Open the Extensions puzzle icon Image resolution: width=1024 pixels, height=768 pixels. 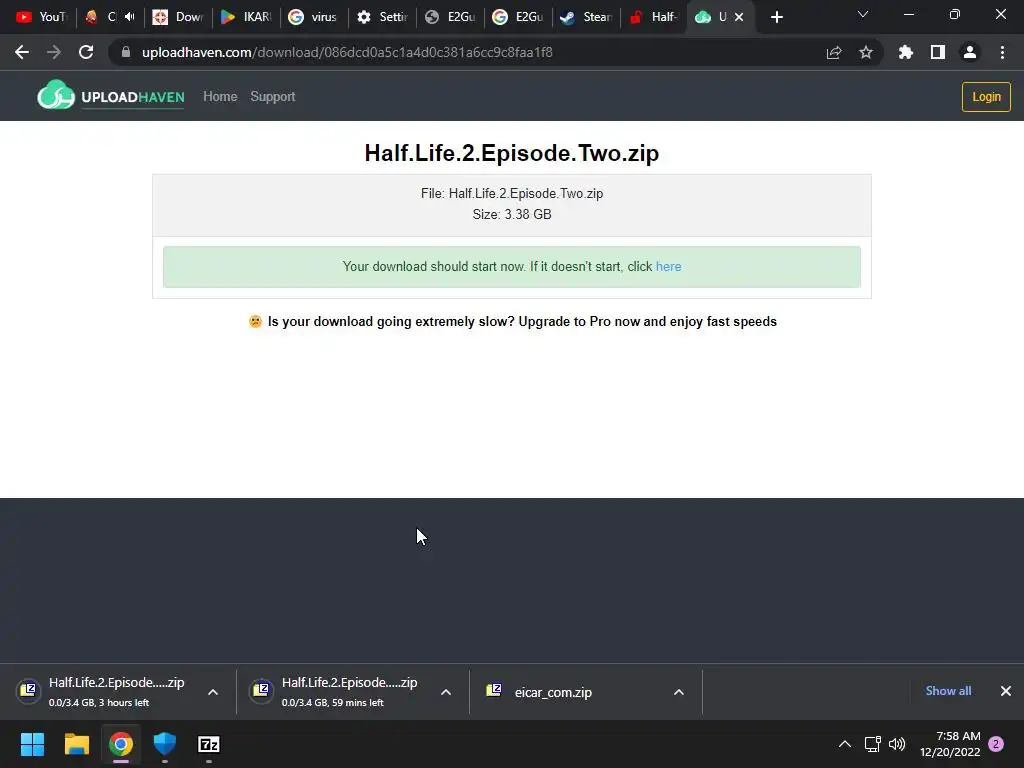coord(906,52)
